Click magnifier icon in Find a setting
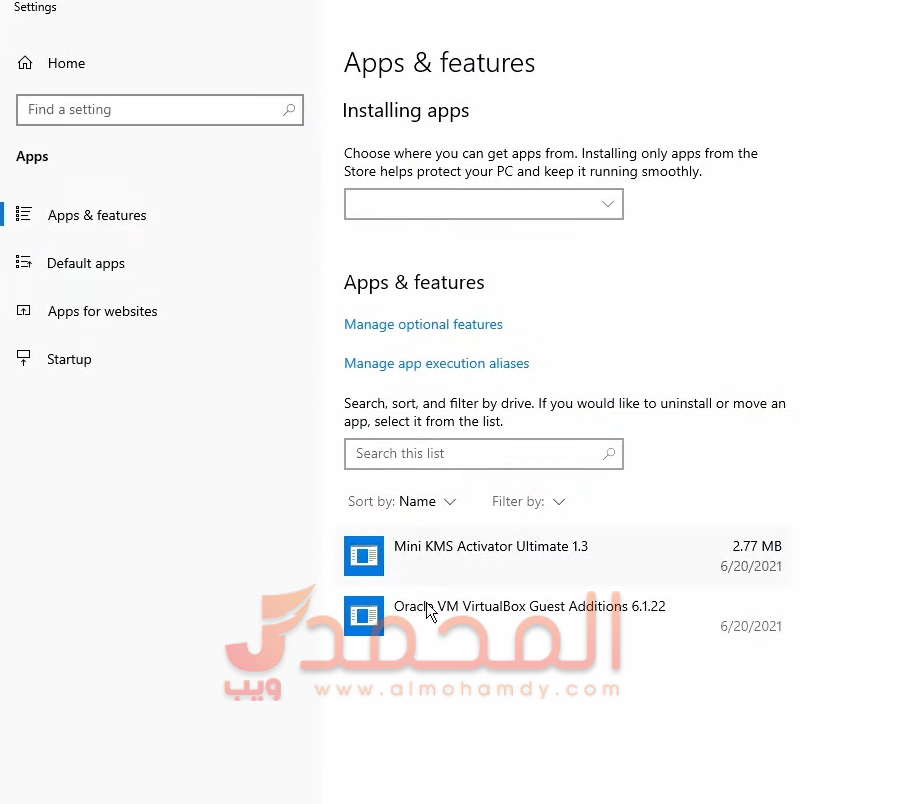Viewport: 912px width, 804px height. click(x=288, y=109)
